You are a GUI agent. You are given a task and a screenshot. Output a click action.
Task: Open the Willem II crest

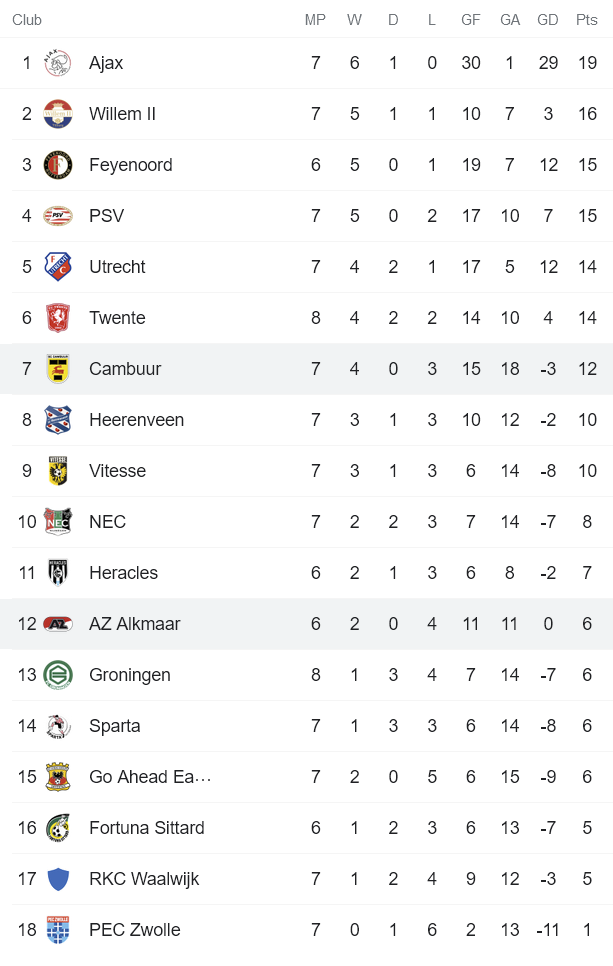tap(58, 113)
